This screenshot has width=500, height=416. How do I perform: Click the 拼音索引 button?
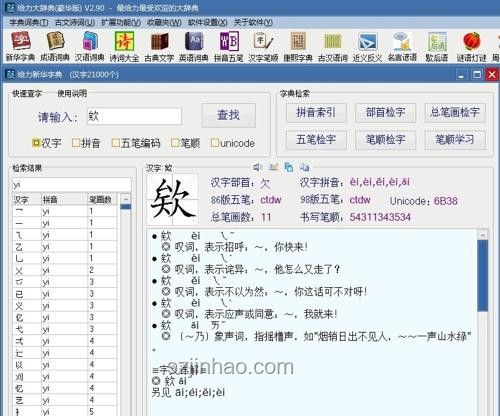tap(316, 113)
